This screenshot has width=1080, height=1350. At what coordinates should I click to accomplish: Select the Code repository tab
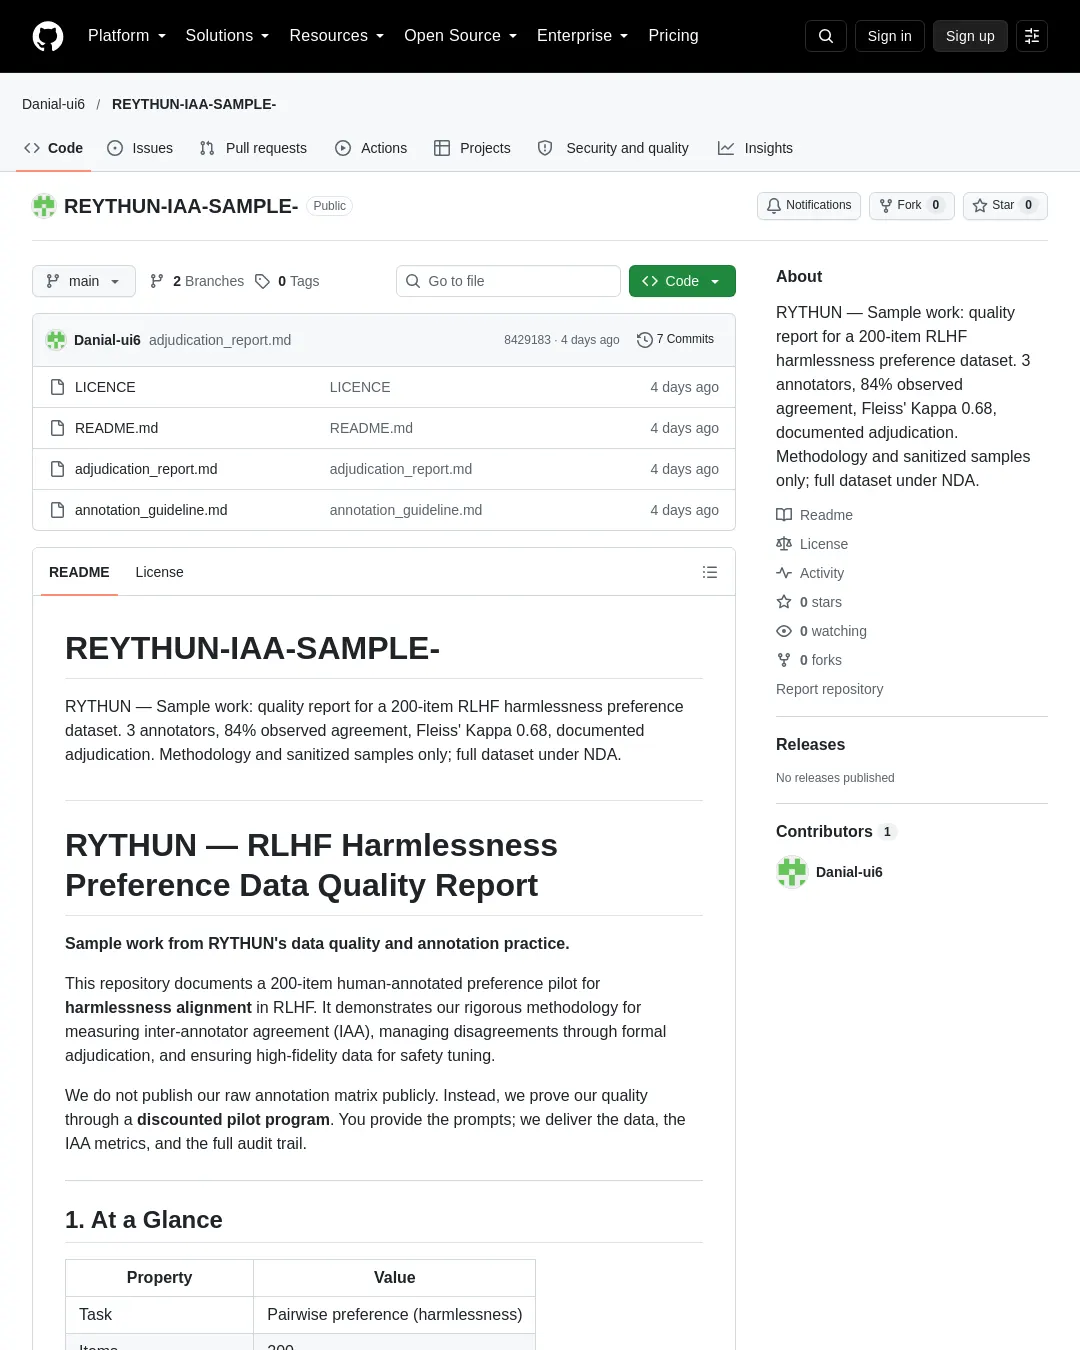[x=54, y=148]
